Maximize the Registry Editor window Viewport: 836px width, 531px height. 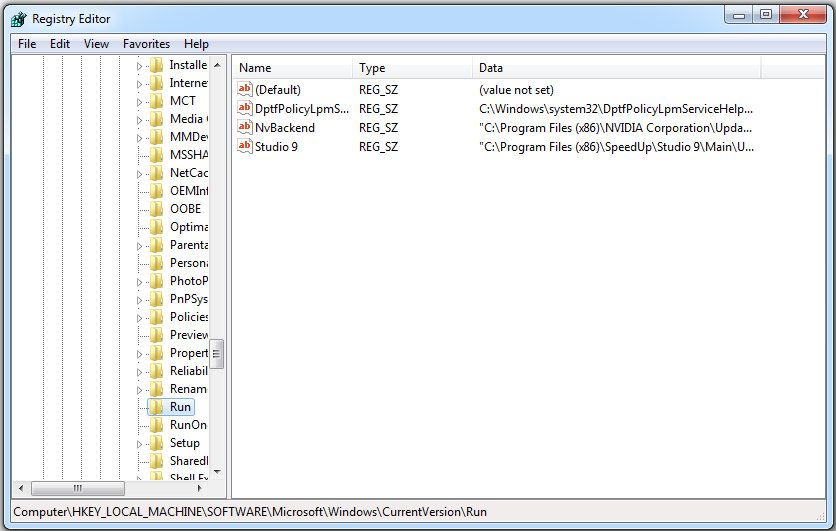click(766, 15)
